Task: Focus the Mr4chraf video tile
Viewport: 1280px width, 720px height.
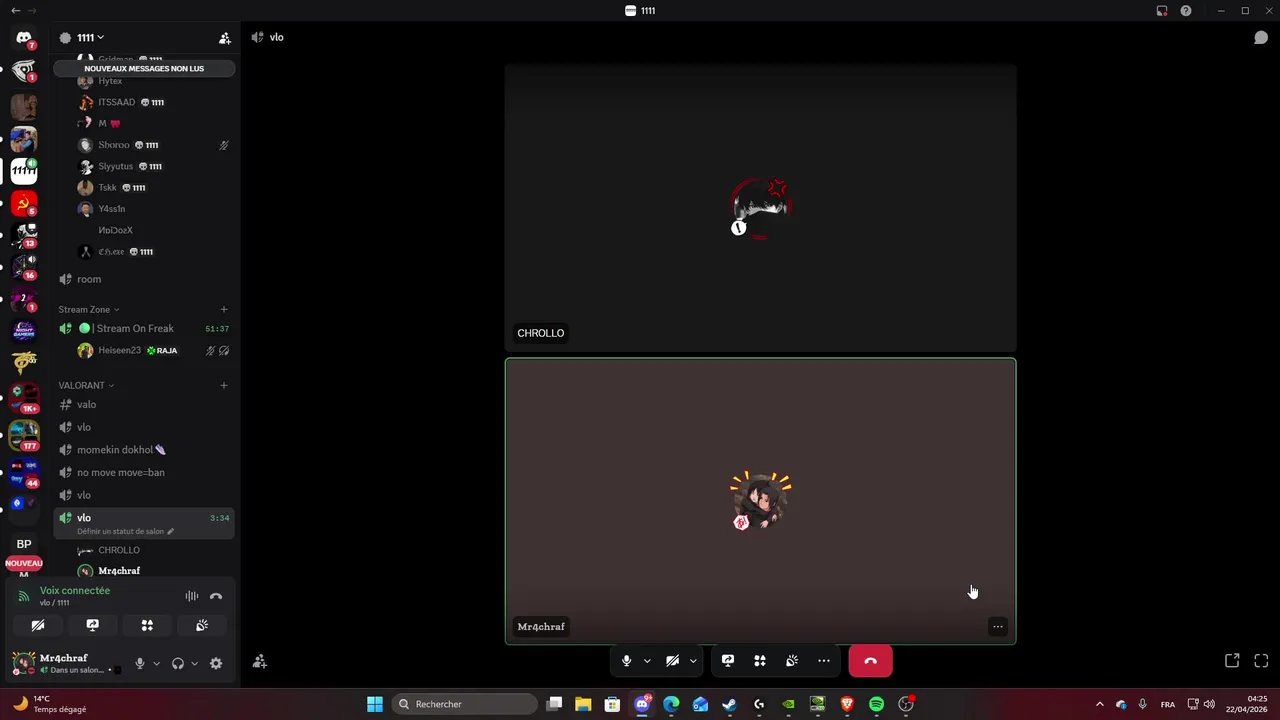Action: click(x=760, y=501)
